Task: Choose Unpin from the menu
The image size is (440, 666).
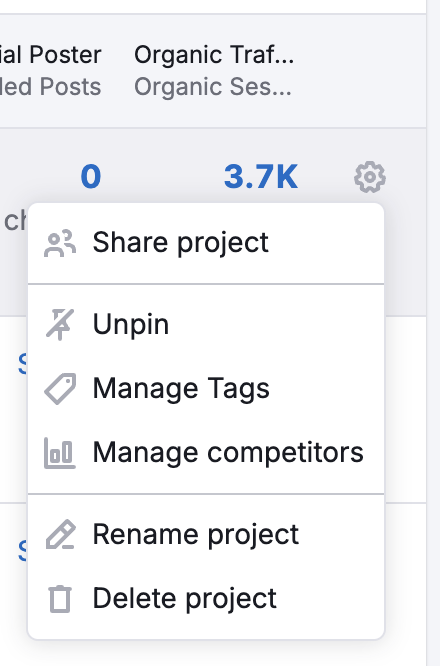Action: coord(206,325)
